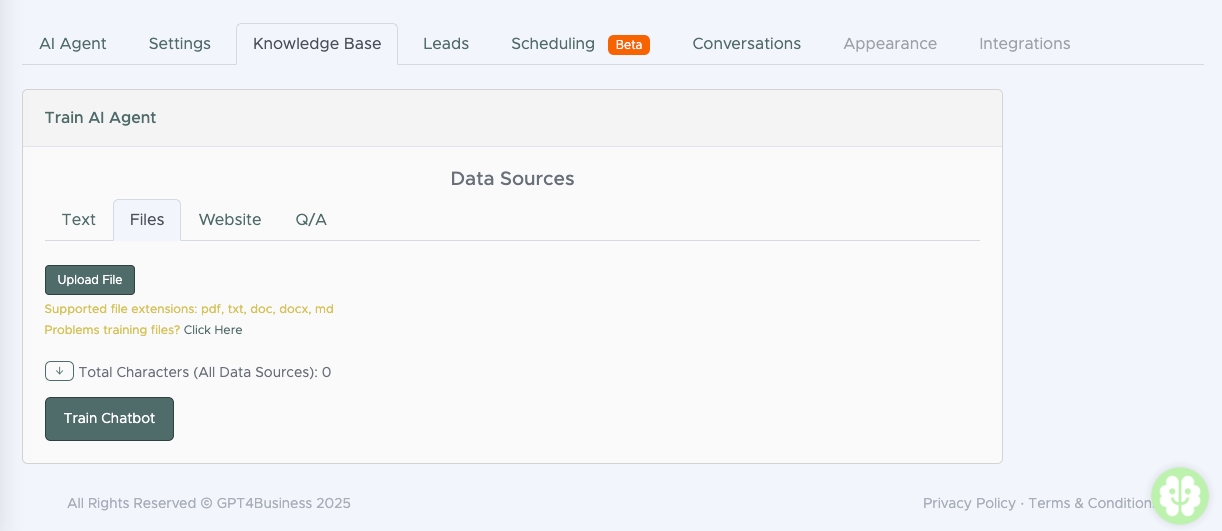This screenshot has height=531, width=1222.
Task: View the Conversations tab
Action: (746, 44)
